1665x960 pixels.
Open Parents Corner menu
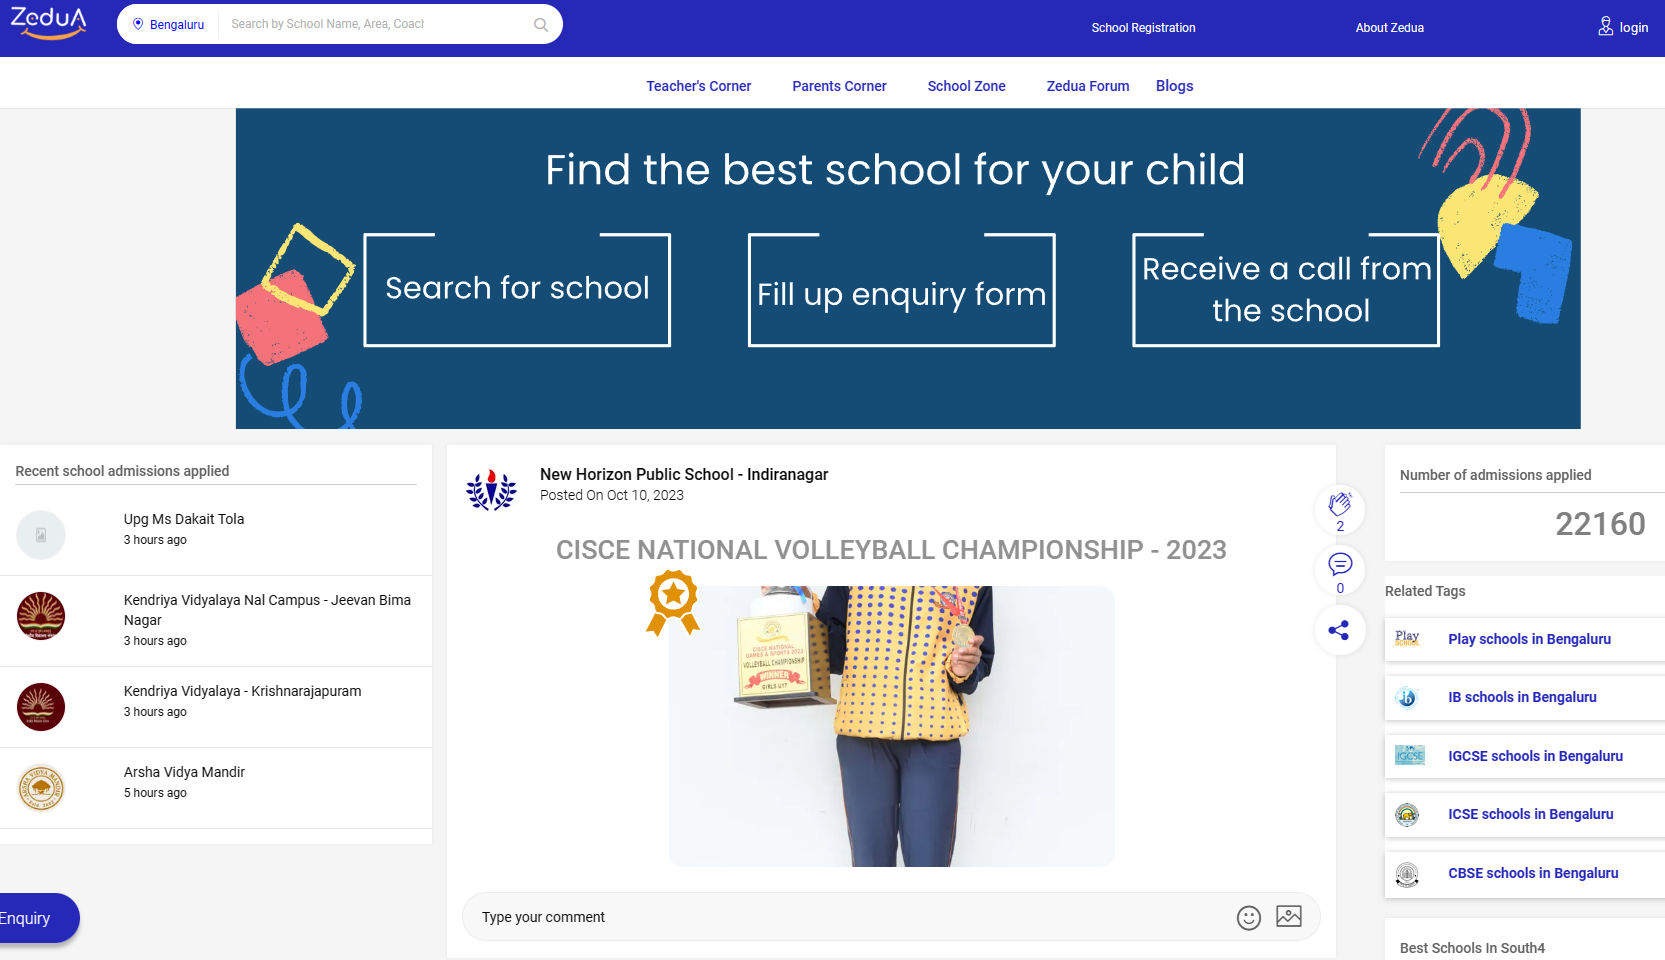click(839, 86)
